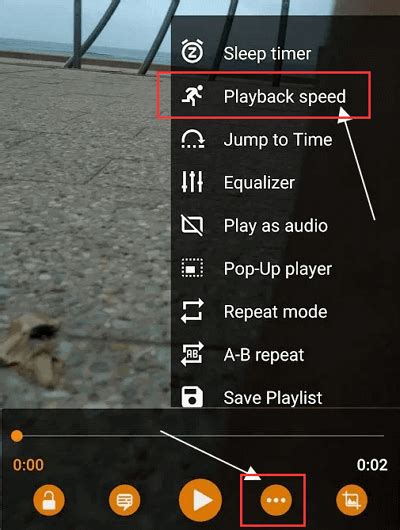Viewport: 400px width, 530px height.
Task: Click the running man Playback speed icon
Action: pyautogui.click(x=192, y=95)
